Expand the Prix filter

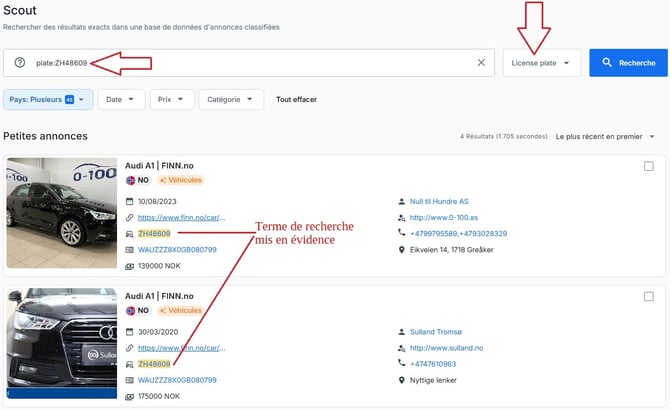172,100
